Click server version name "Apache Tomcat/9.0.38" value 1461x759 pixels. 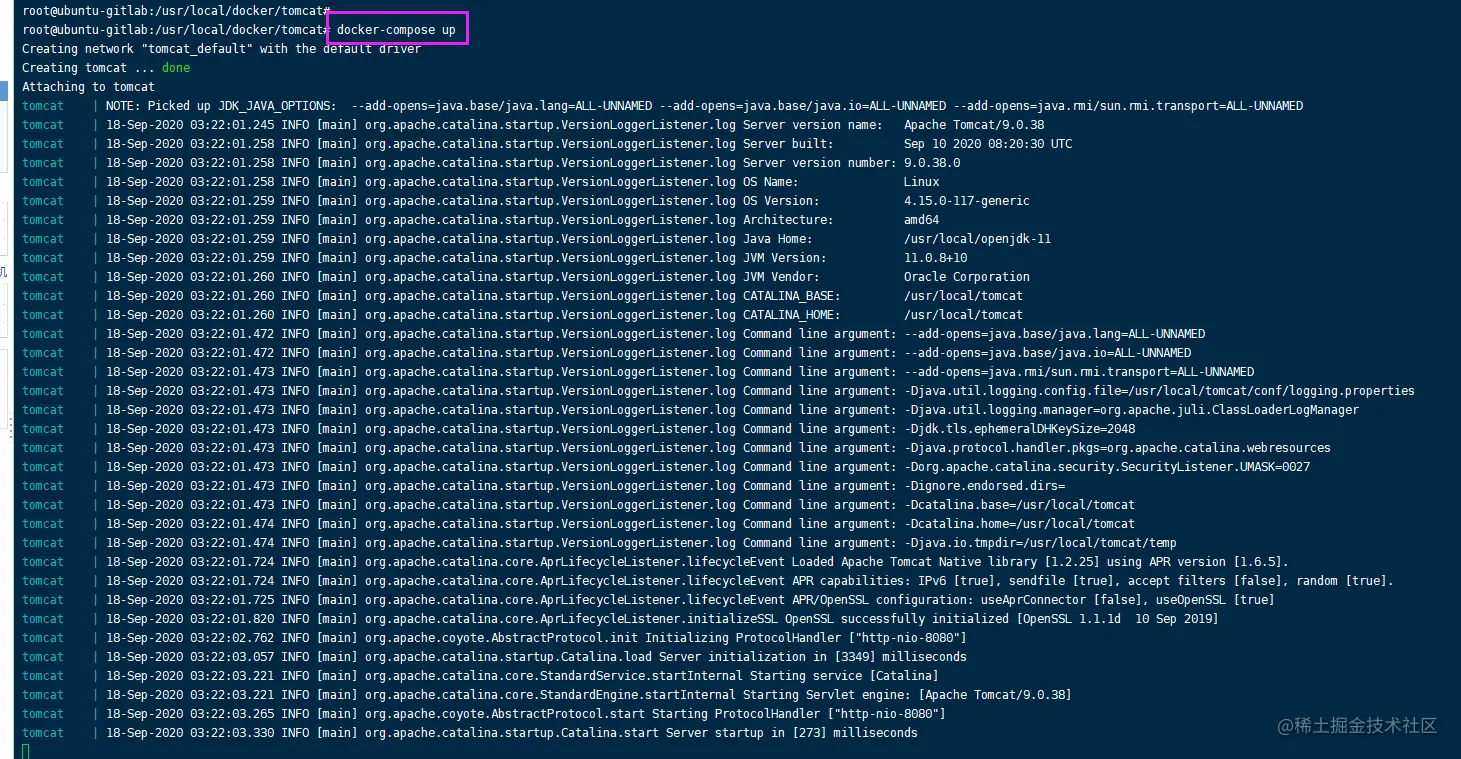point(974,125)
